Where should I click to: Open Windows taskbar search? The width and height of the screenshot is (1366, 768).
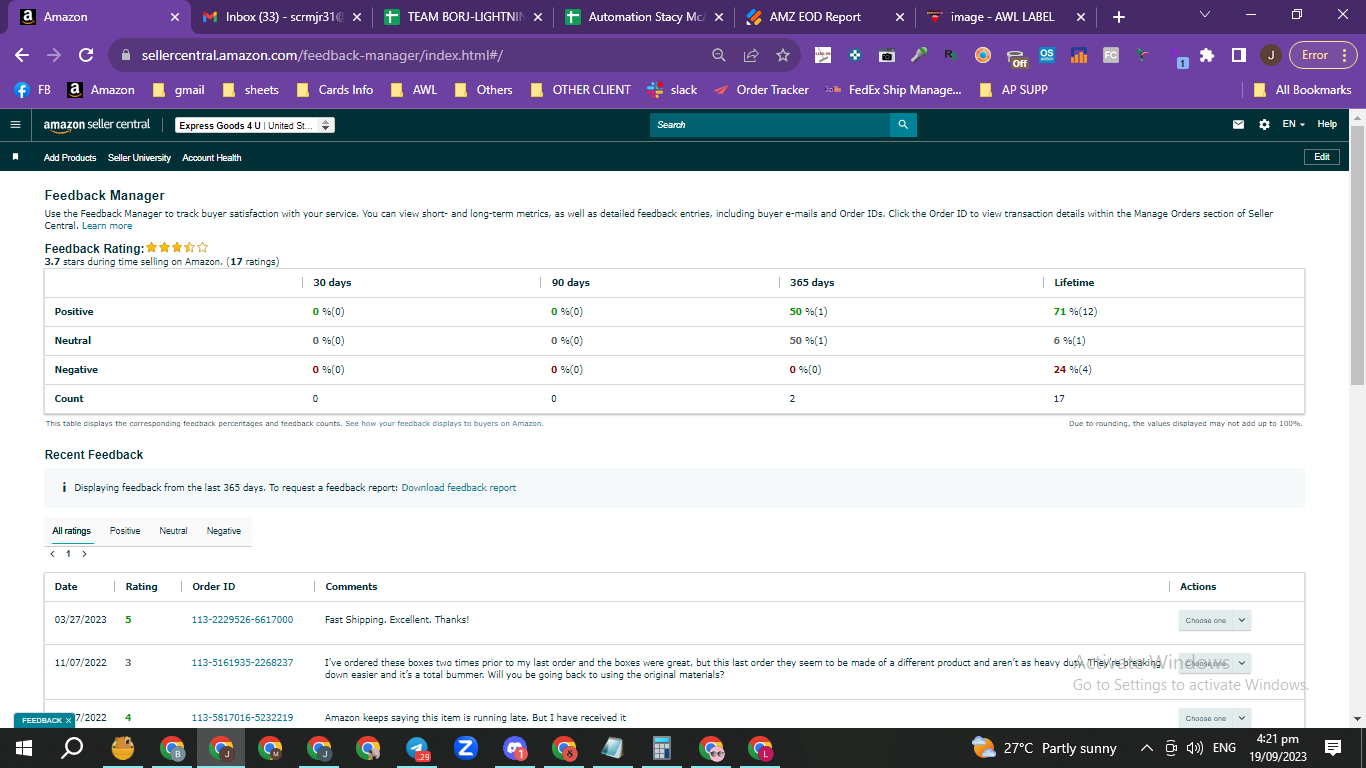[x=72, y=748]
